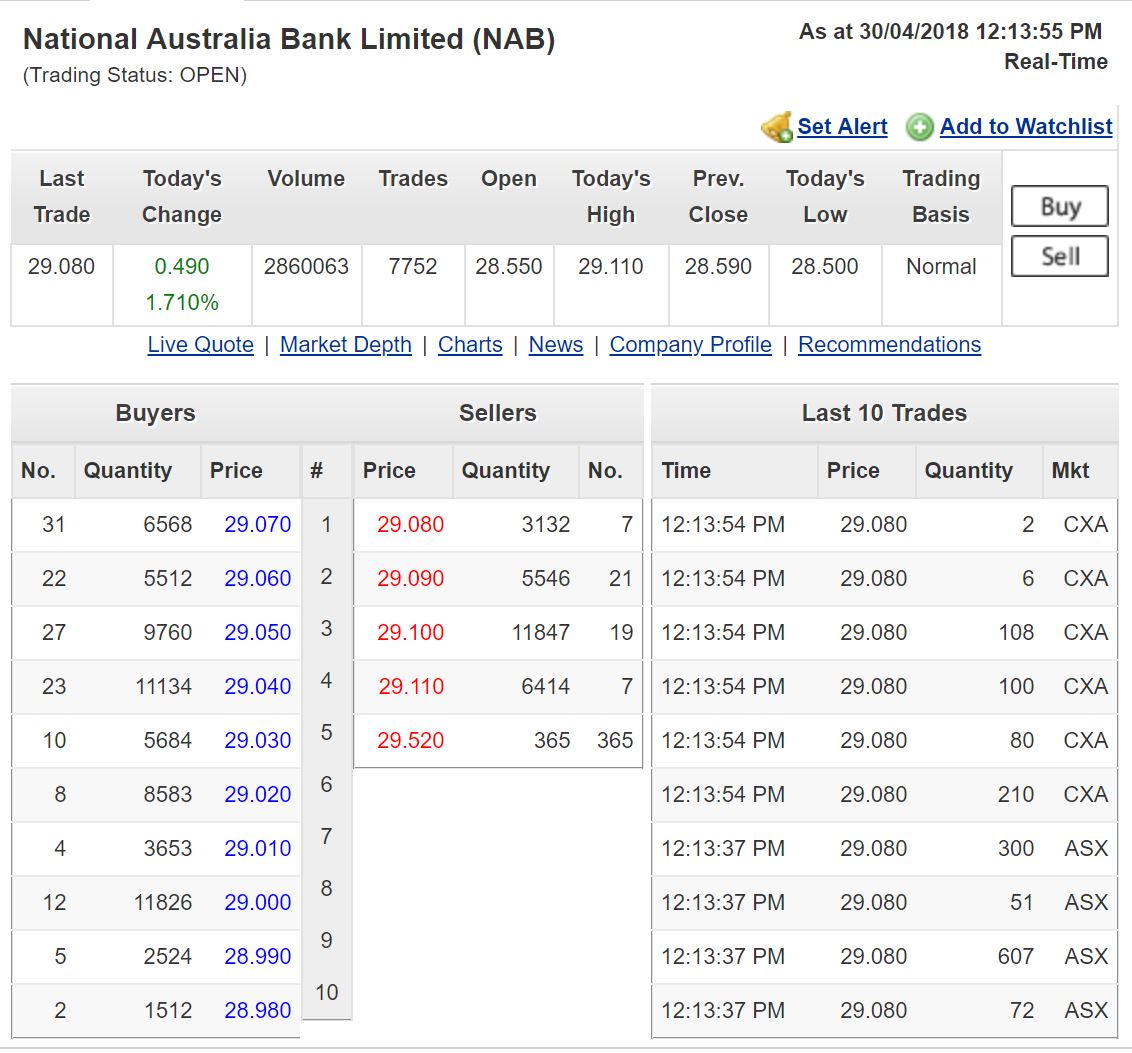Click the Last Trade value 29.080

click(x=61, y=266)
